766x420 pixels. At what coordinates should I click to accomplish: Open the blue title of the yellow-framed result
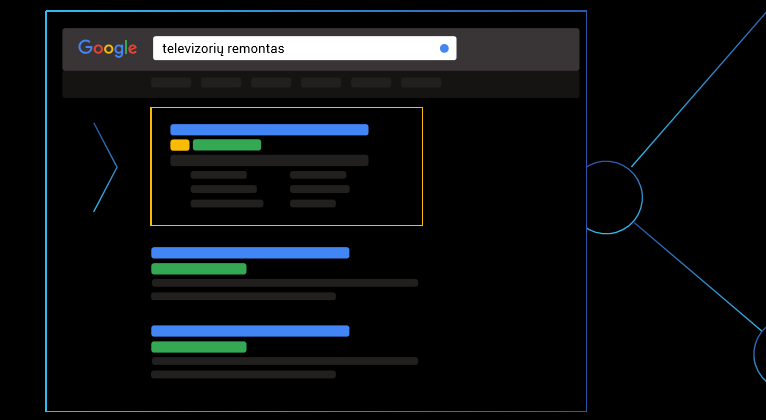[269, 130]
